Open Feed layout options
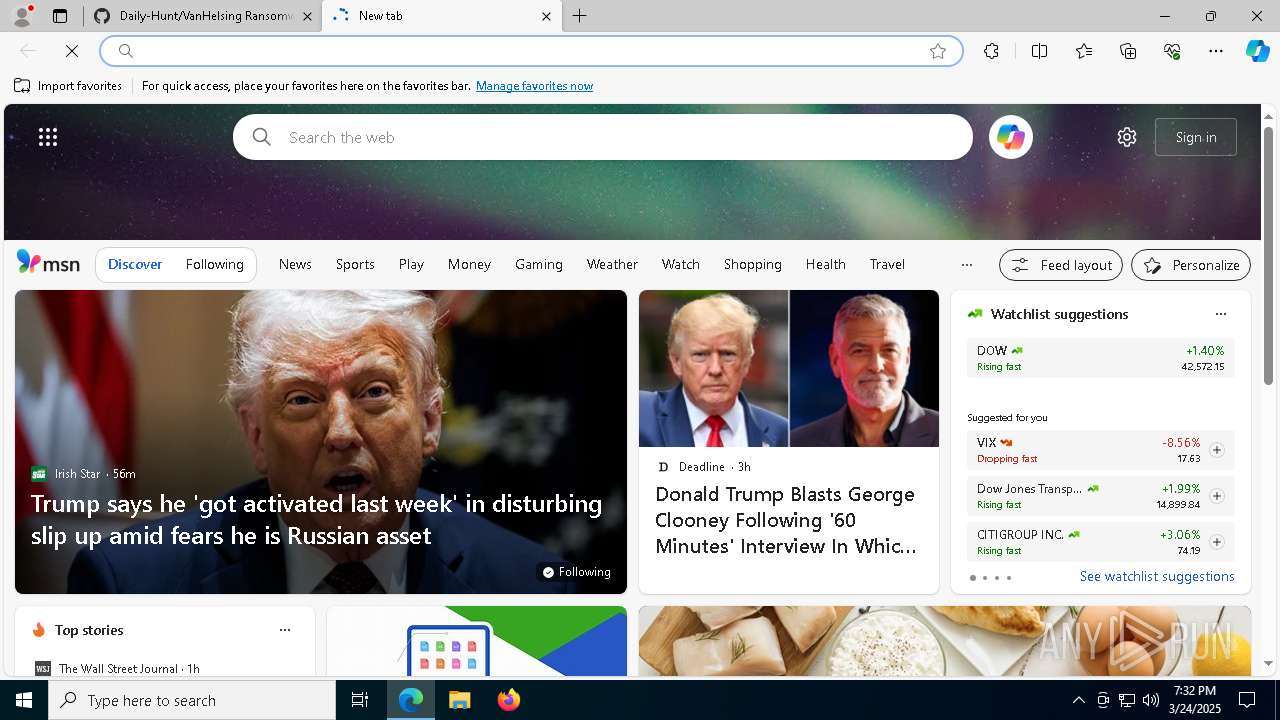Screen dimensions: 1280x720 click(1061, 265)
